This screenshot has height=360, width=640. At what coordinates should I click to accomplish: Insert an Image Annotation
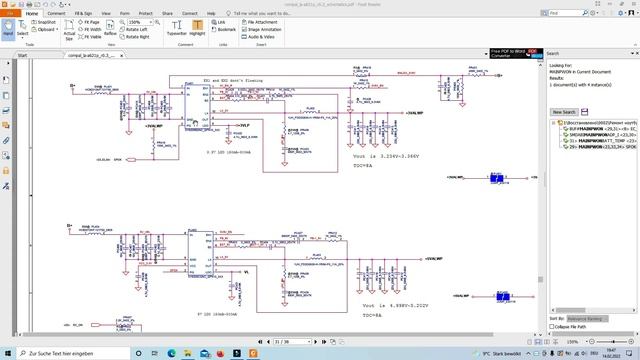[x=262, y=29]
